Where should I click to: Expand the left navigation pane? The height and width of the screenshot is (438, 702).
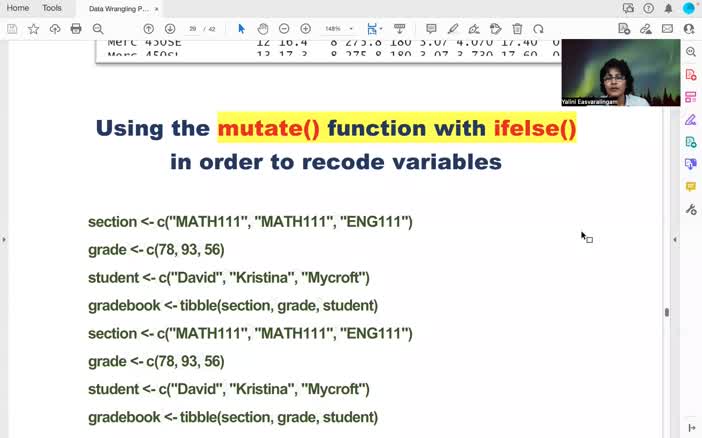pos(4,240)
